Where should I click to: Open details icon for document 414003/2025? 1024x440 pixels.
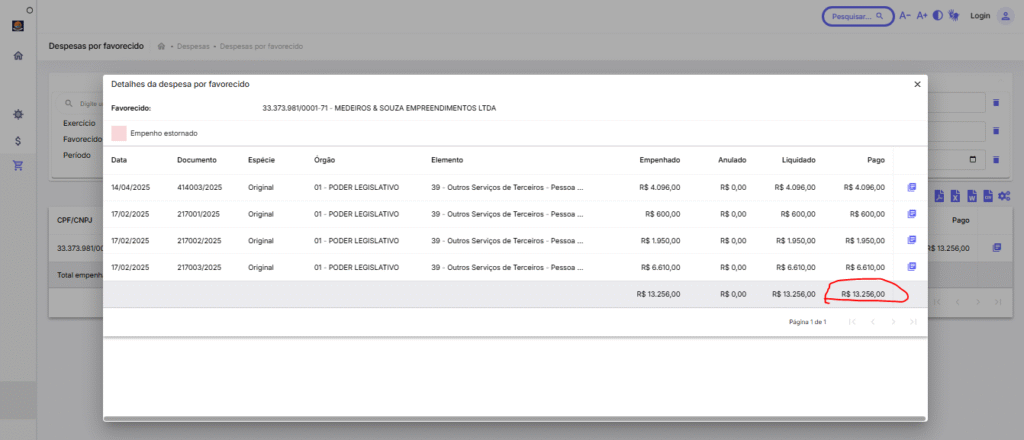point(912,187)
